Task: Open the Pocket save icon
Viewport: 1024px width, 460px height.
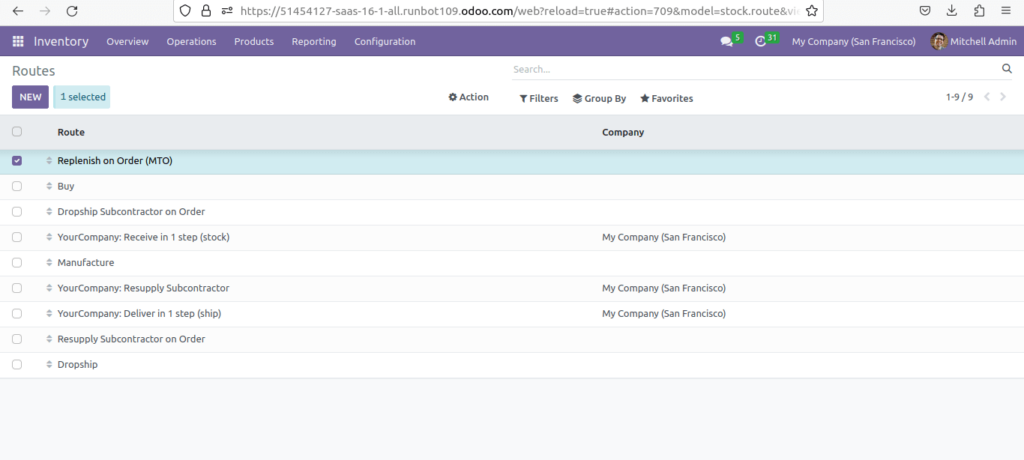Action: [925, 10]
